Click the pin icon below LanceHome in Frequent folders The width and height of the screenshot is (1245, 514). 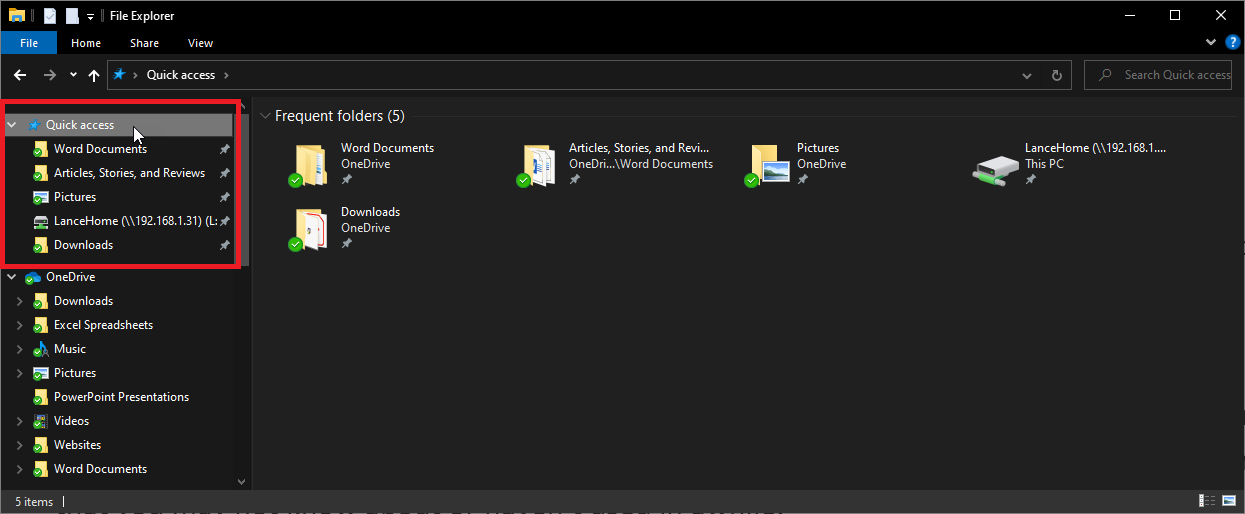click(x=1031, y=180)
